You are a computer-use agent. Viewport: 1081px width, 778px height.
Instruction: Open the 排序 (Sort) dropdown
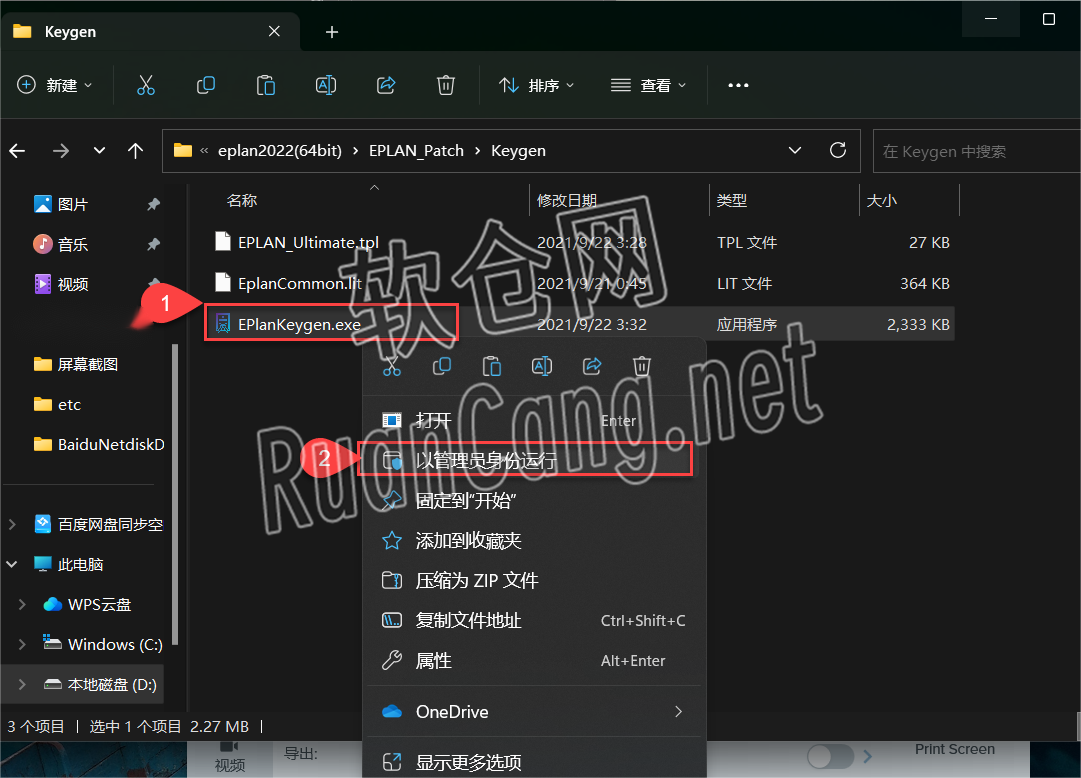pyautogui.click(x=537, y=85)
